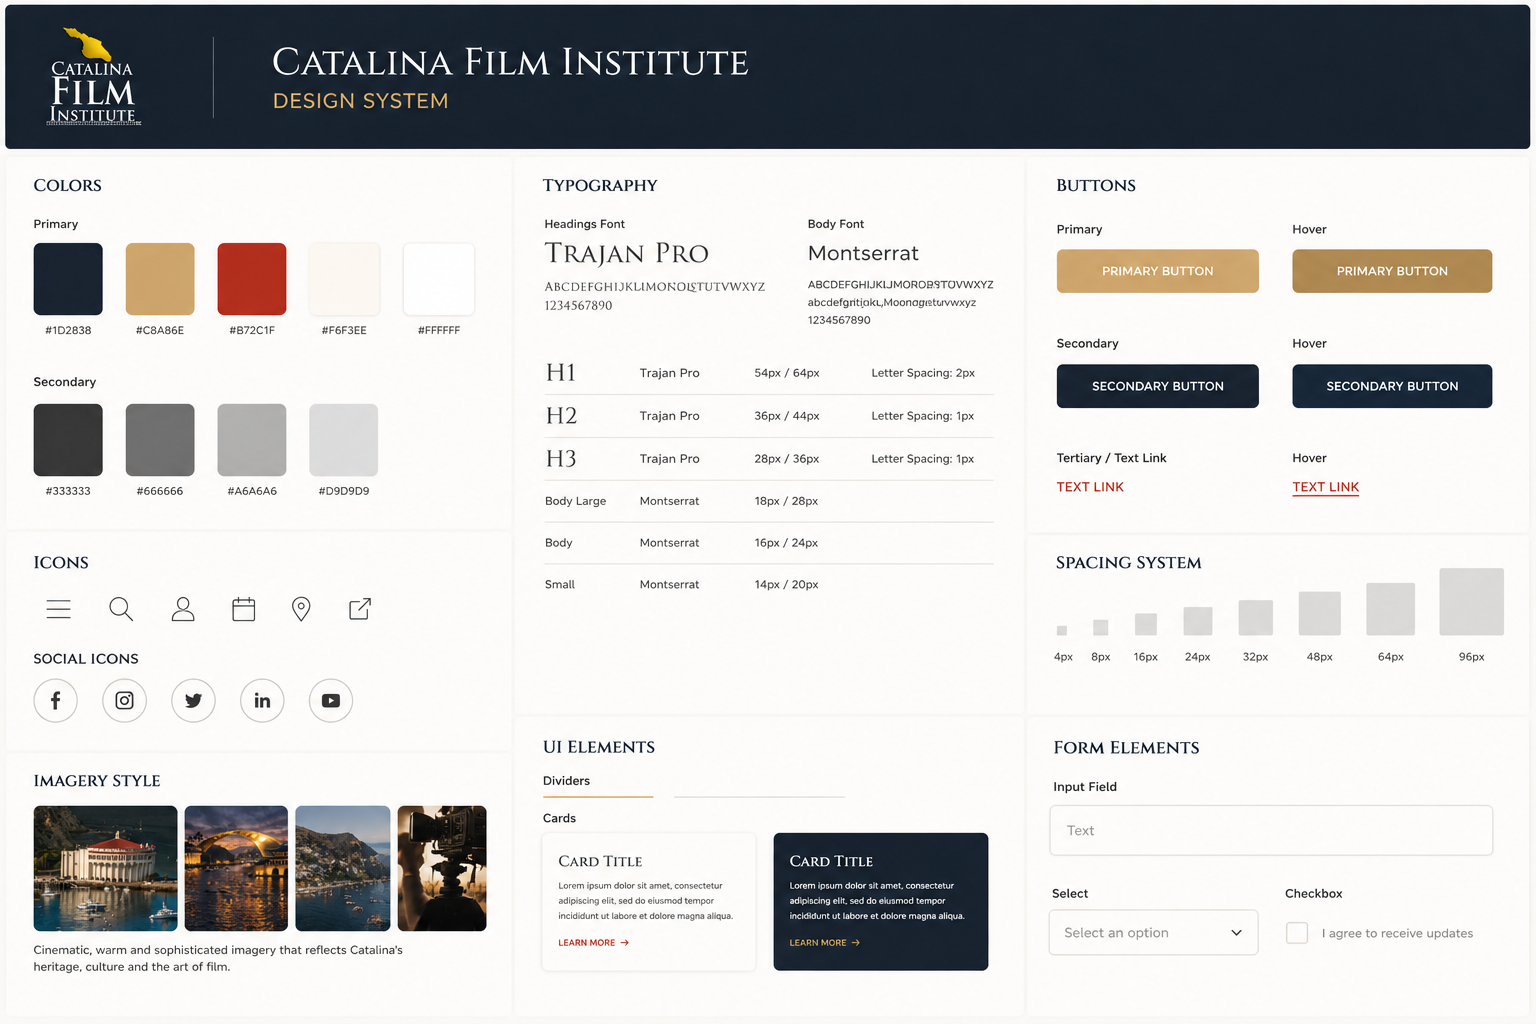The height and width of the screenshot is (1024, 1536).
Task: Click the Catalina Film Institute logo
Action: click(x=93, y=76)
